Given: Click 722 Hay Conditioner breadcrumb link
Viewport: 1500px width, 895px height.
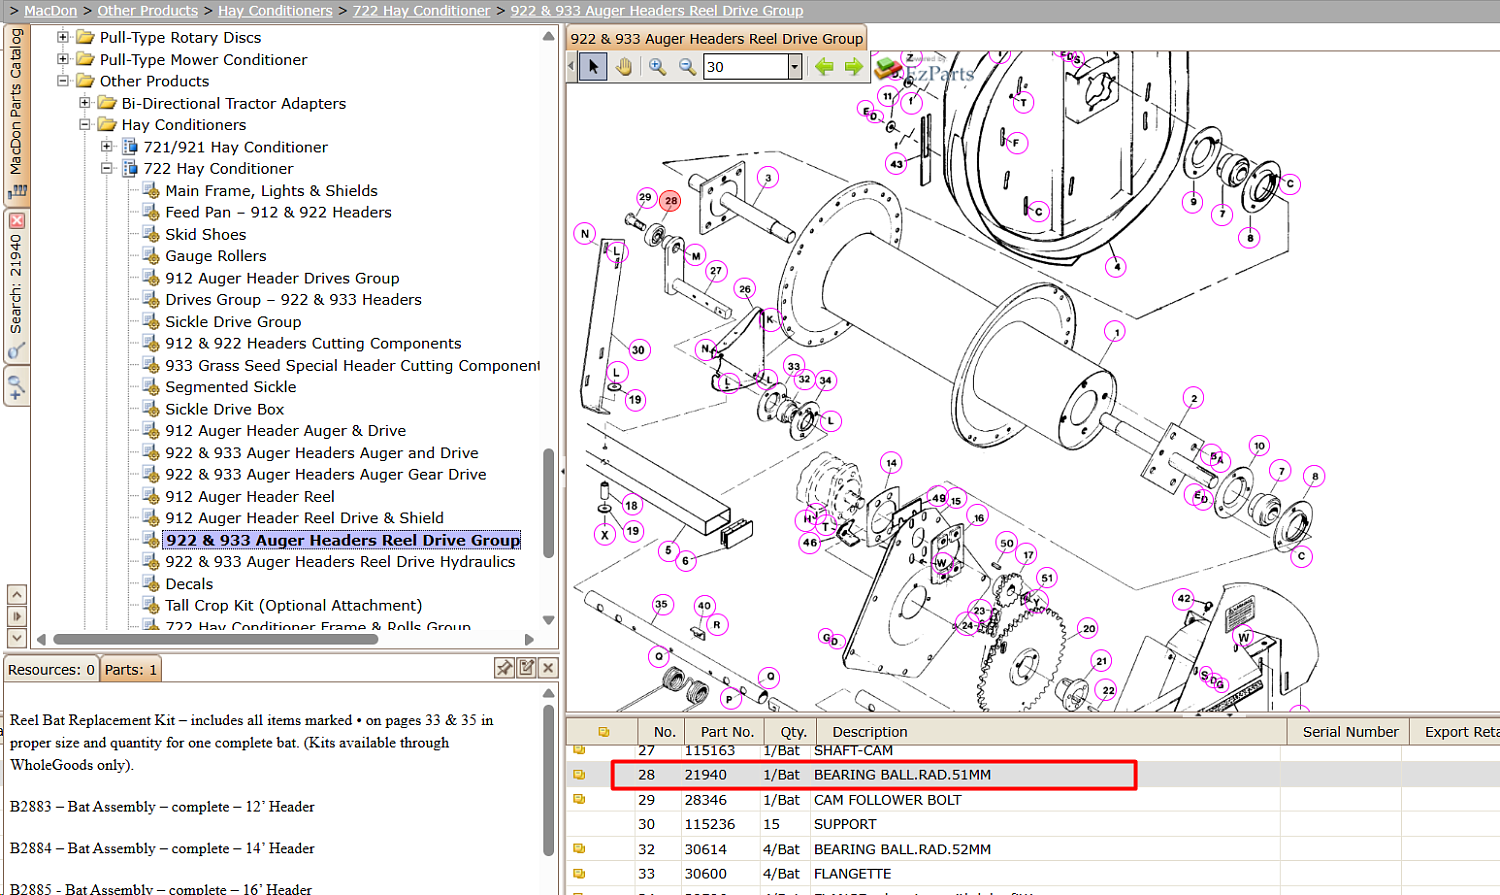Looking at the screenshot, I should click(x=421, y=11).
